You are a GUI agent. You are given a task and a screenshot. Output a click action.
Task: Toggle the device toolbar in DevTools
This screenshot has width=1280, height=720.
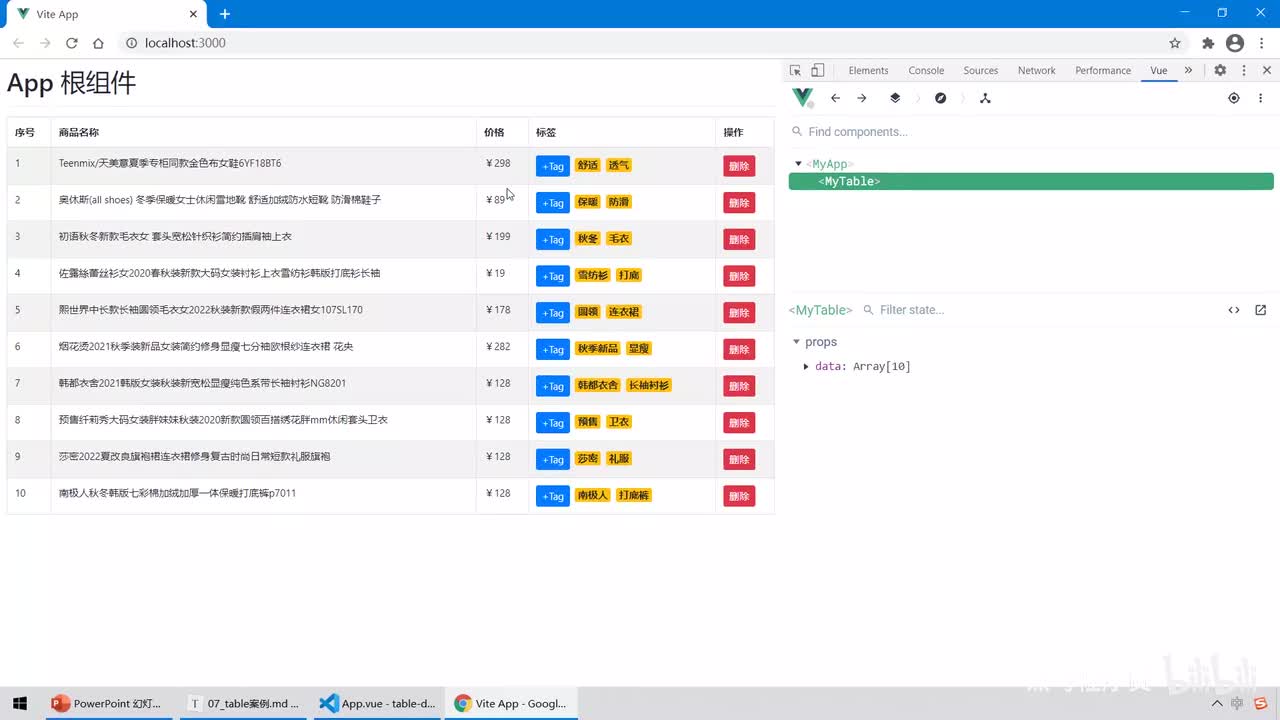pyautogui.click(x=818, y=70)
